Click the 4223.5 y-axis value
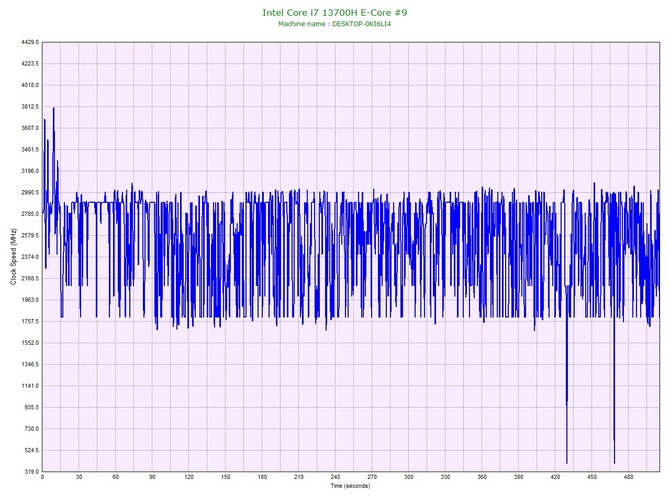The height and width of the screenshot is (503, 670). point(29,64)
